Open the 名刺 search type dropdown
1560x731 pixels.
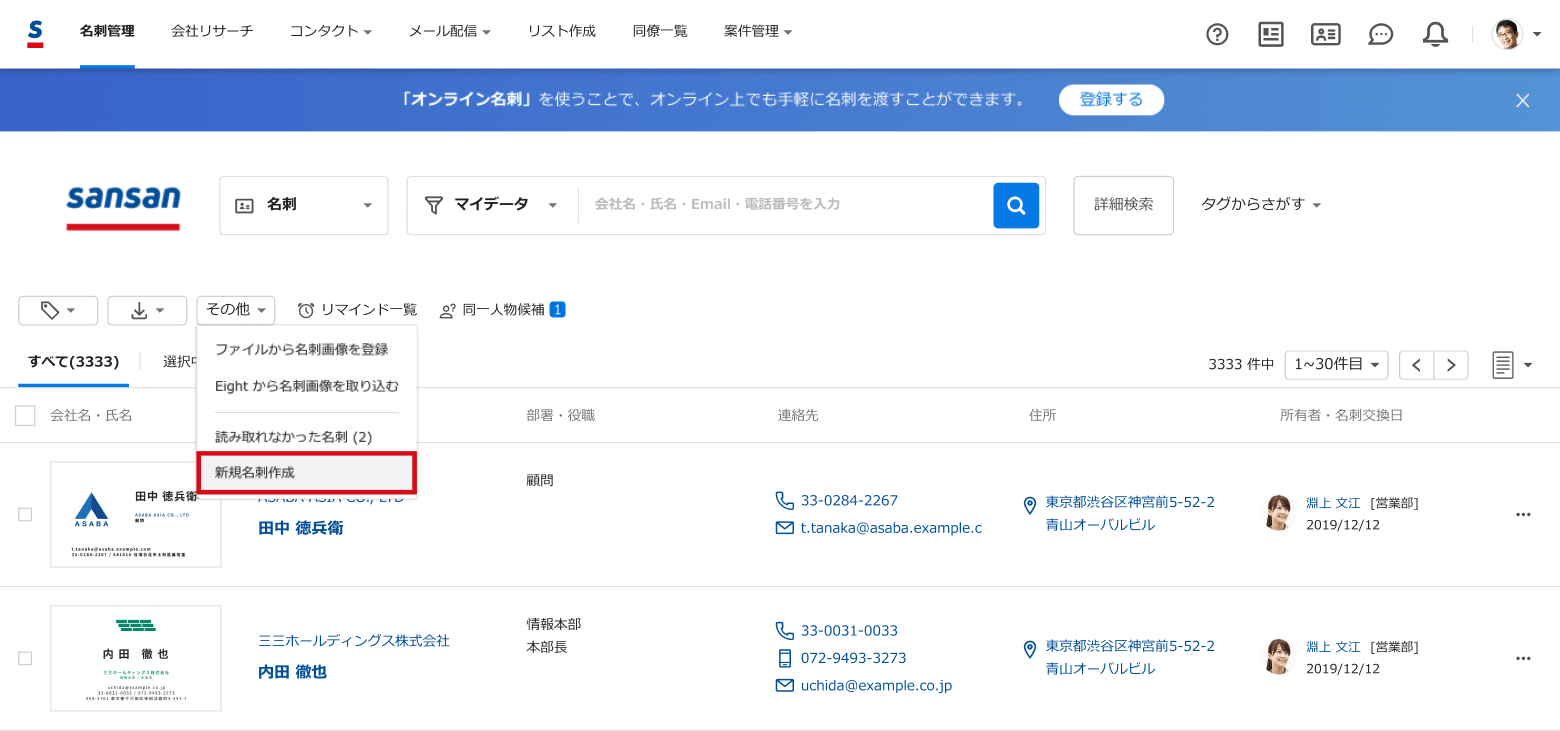tap(304, 205)
